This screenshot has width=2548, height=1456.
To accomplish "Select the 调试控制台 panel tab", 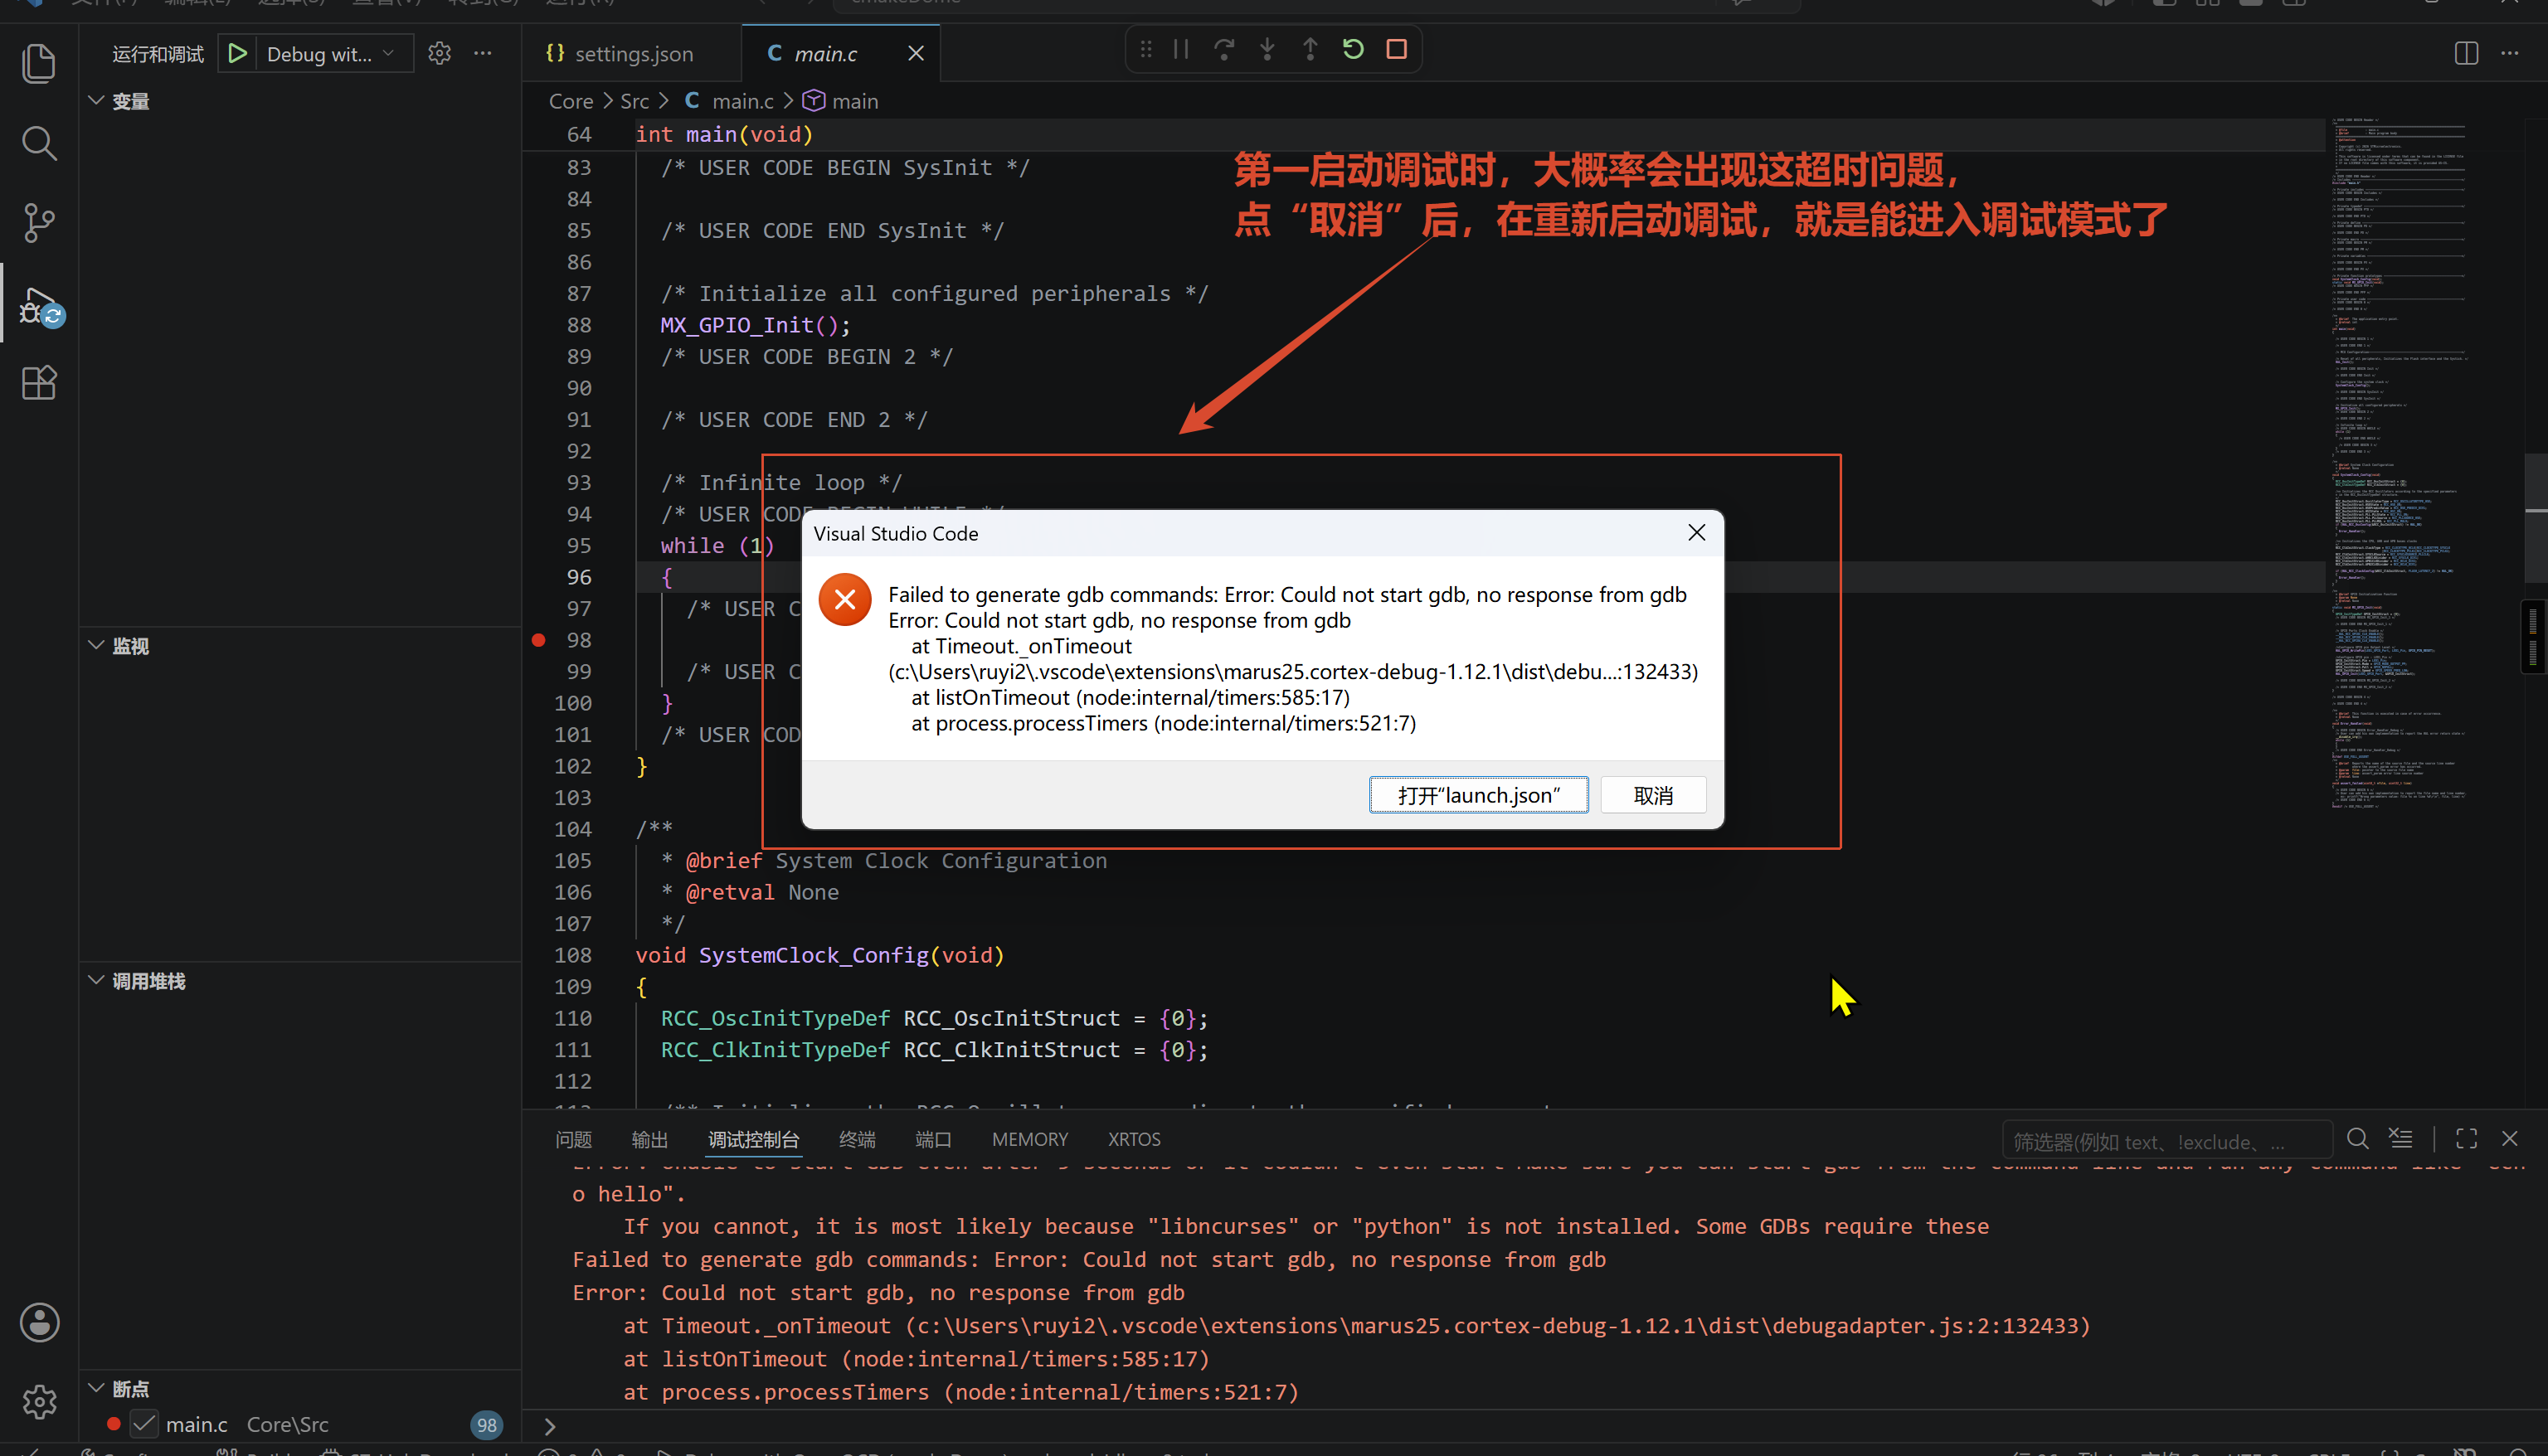I will (x=754, y=1140).
